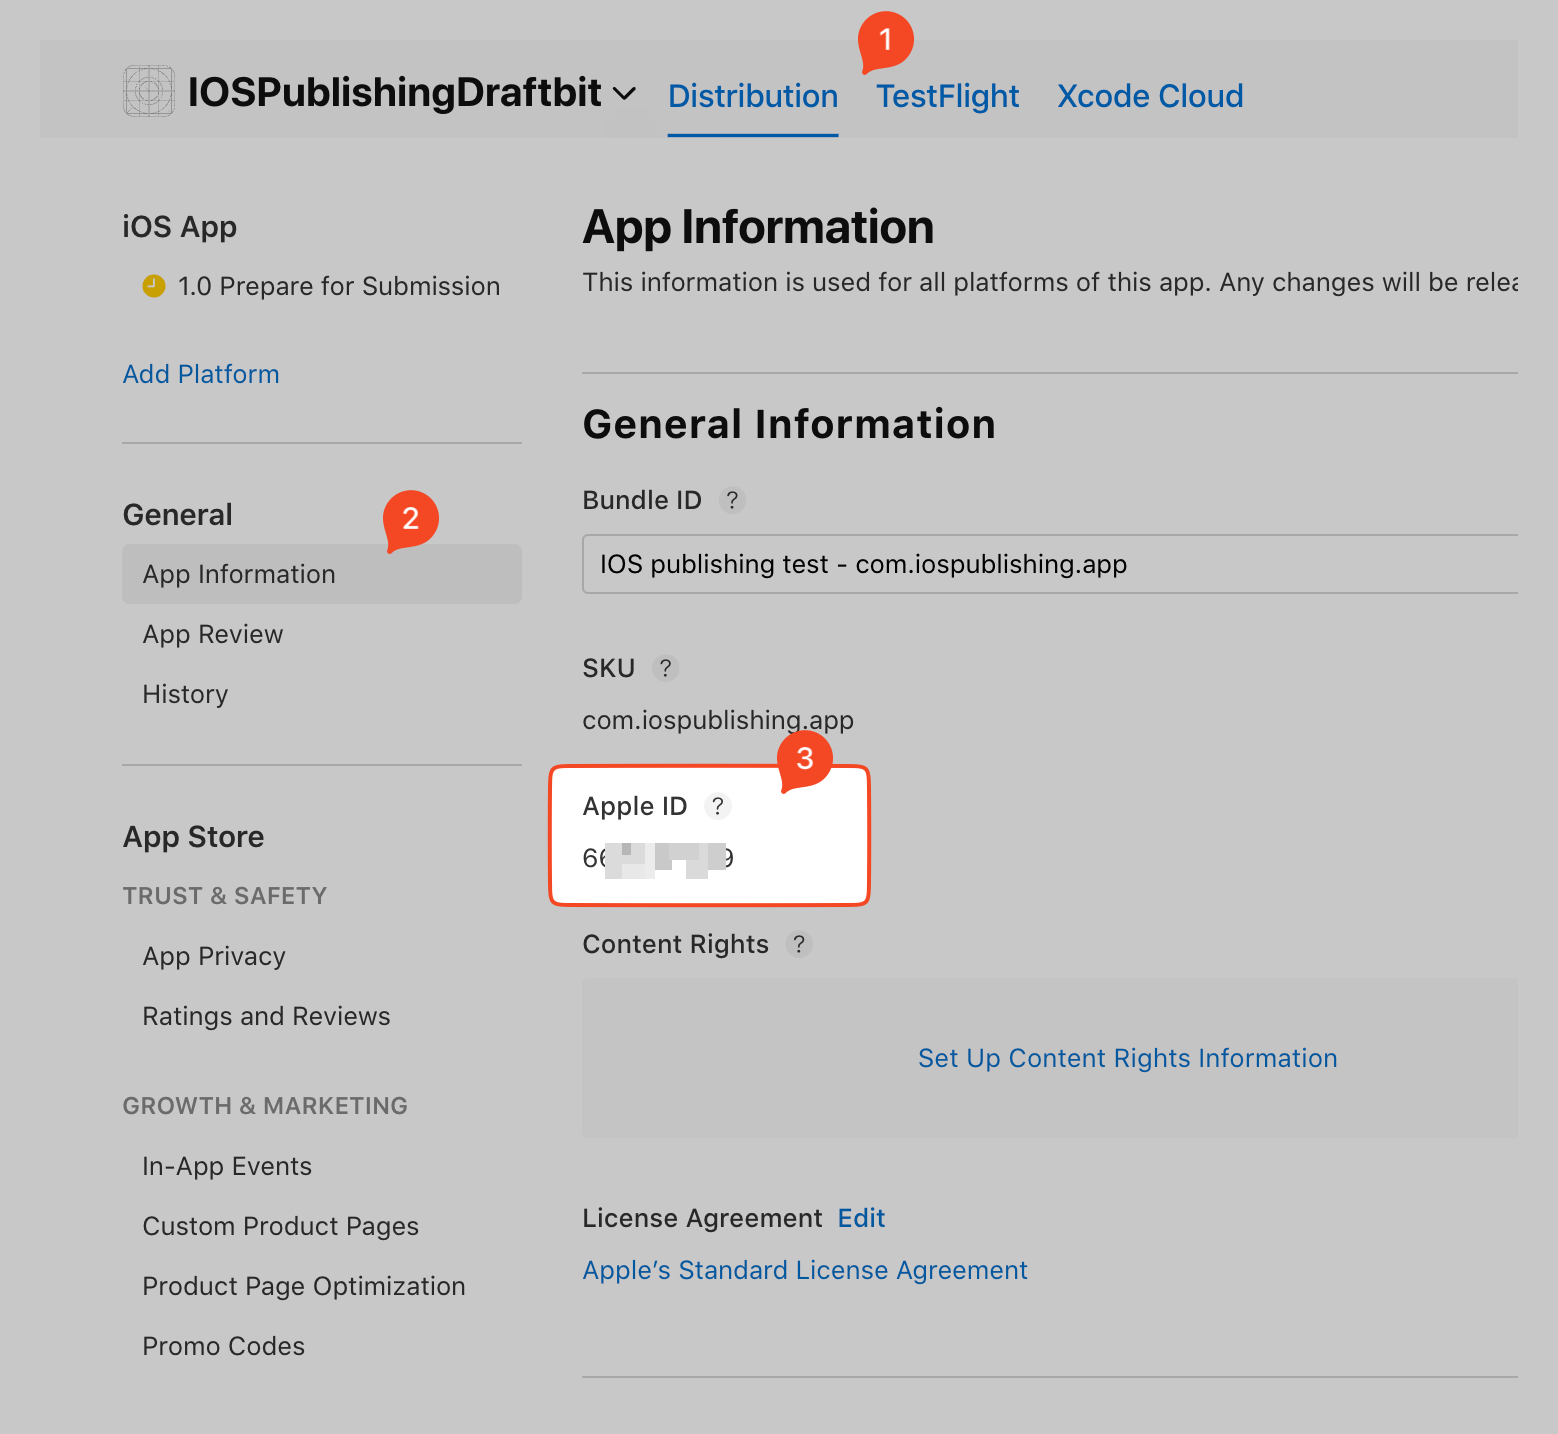
Task: Edit the License Agreement
Action: tap(861, 1218)
